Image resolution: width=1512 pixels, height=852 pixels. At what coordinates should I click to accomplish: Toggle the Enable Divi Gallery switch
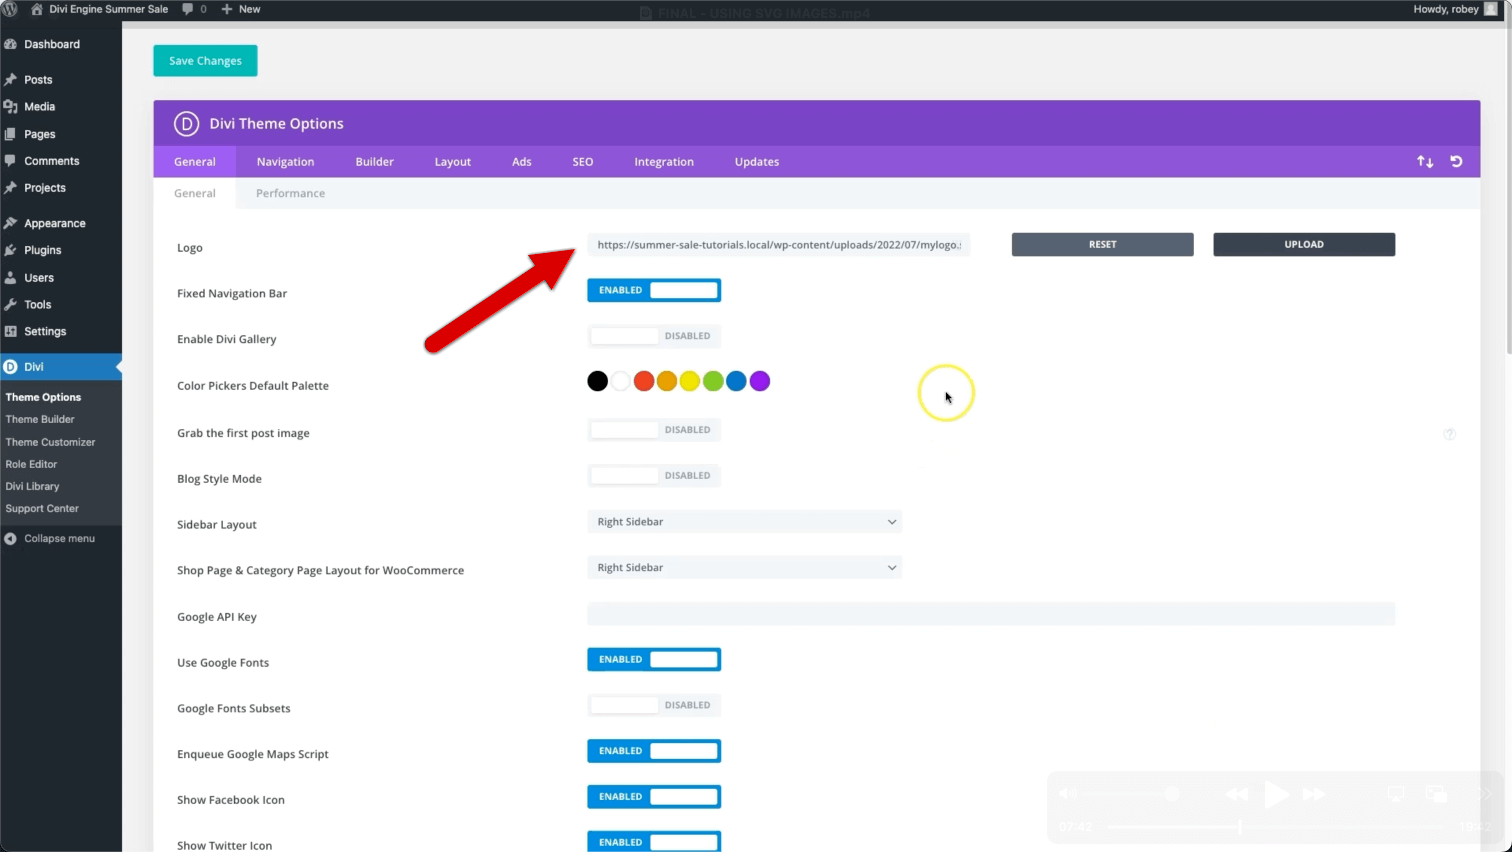(x=654, y=336)
